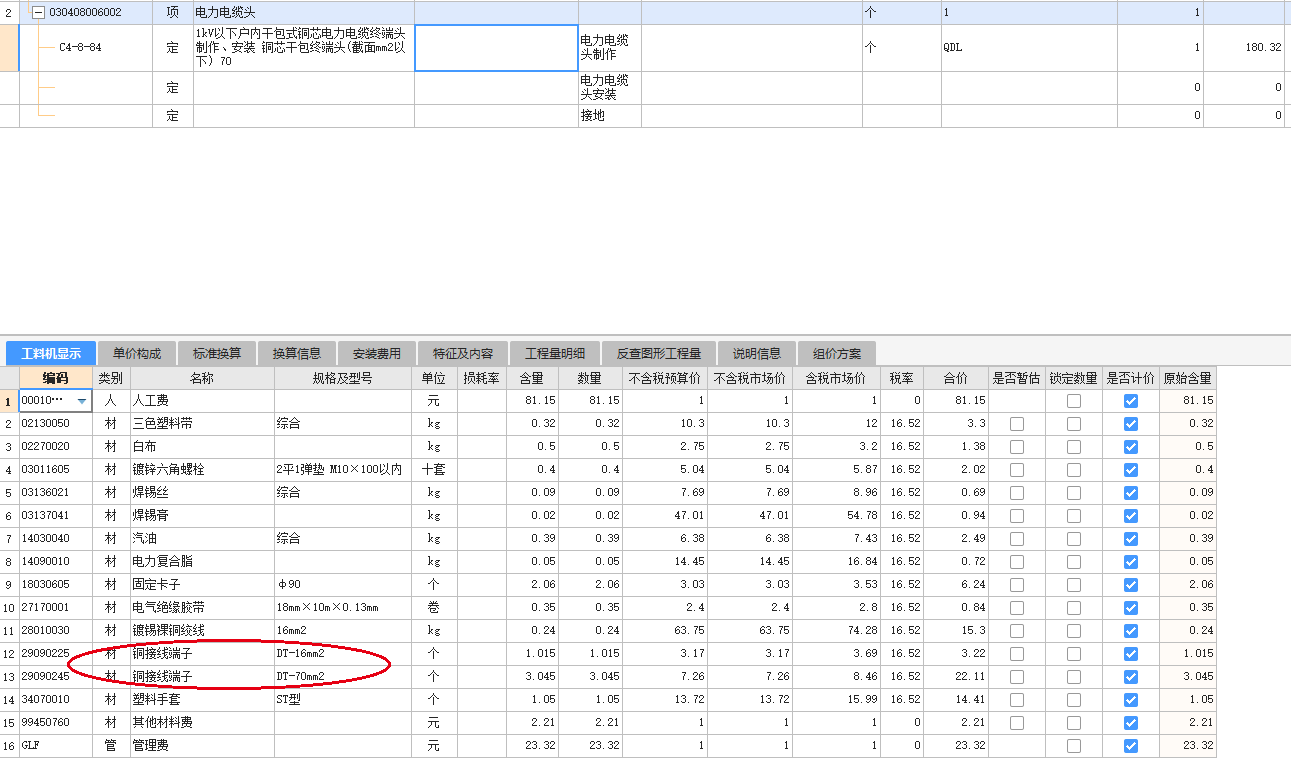
Task: Uncheck 是否计价 for 人工费
Action: (1131, 400)
